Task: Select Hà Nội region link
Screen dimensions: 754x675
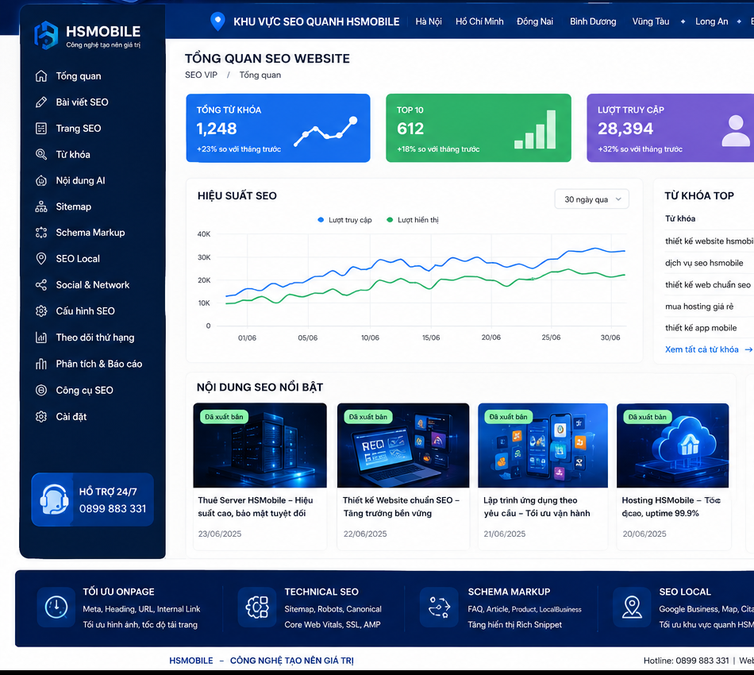Action: [428, 22]
